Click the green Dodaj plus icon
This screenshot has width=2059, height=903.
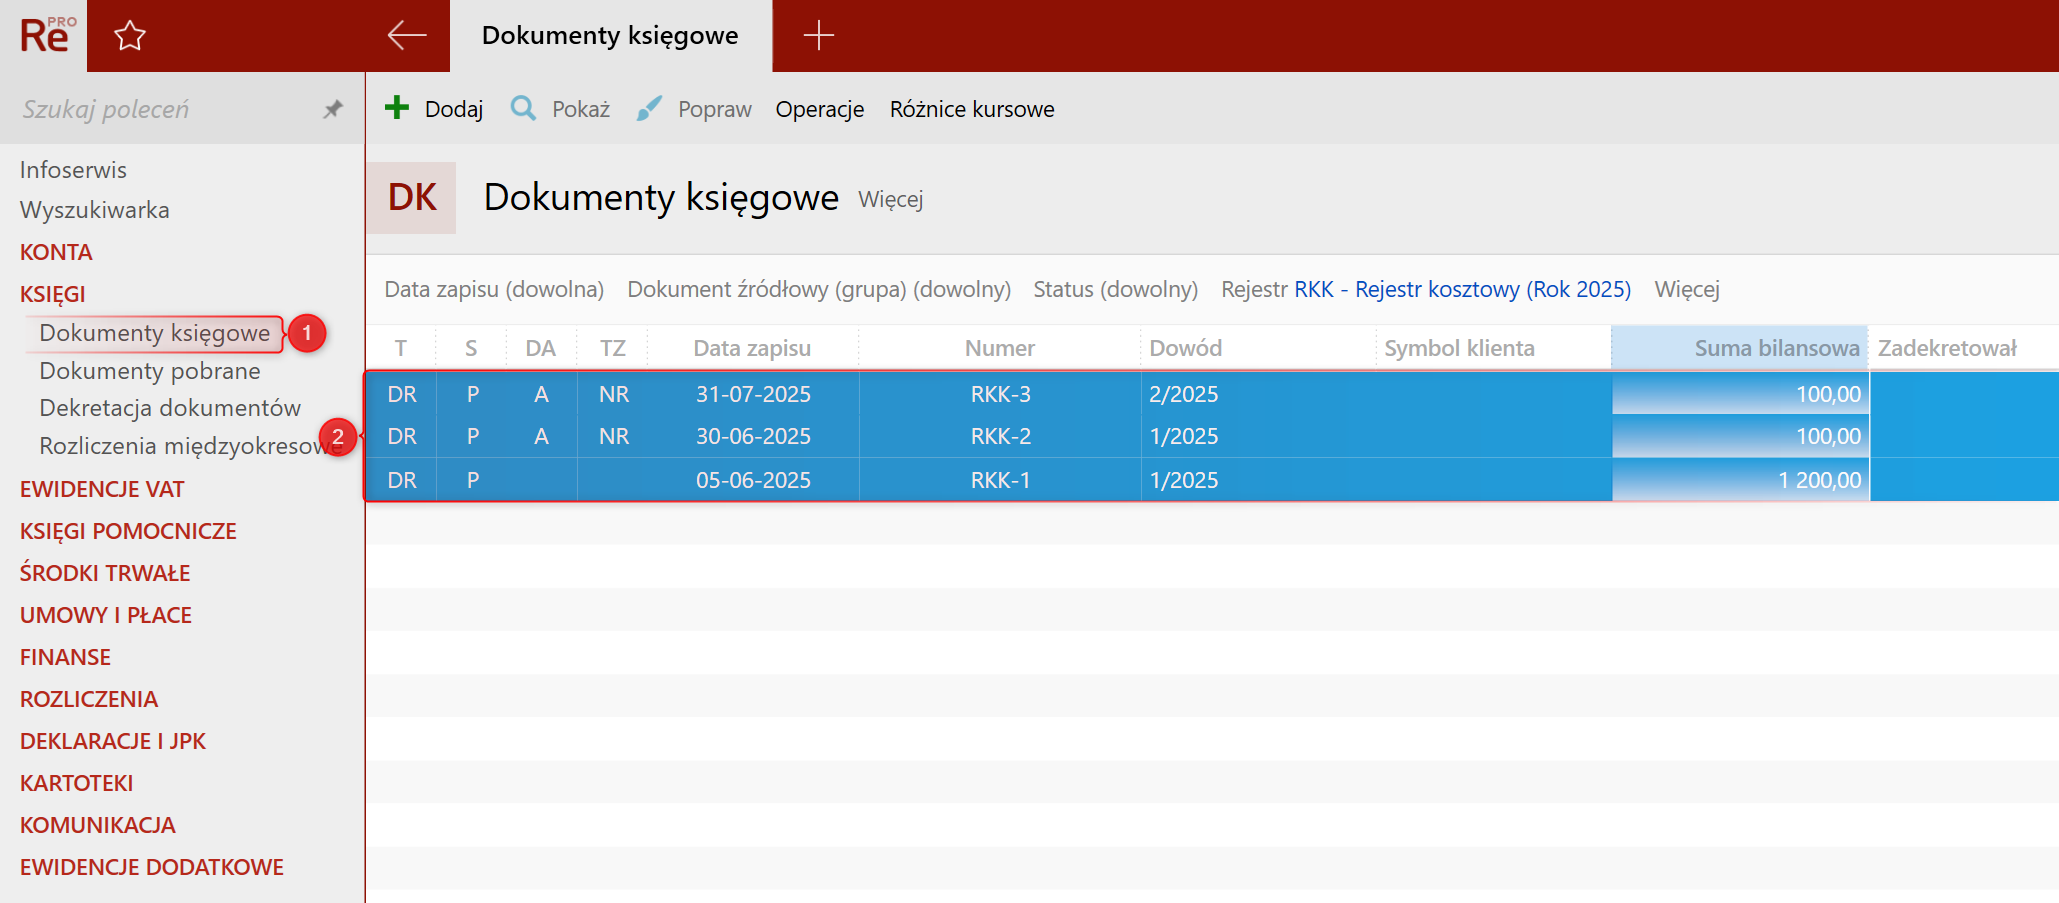click(397, 108)
